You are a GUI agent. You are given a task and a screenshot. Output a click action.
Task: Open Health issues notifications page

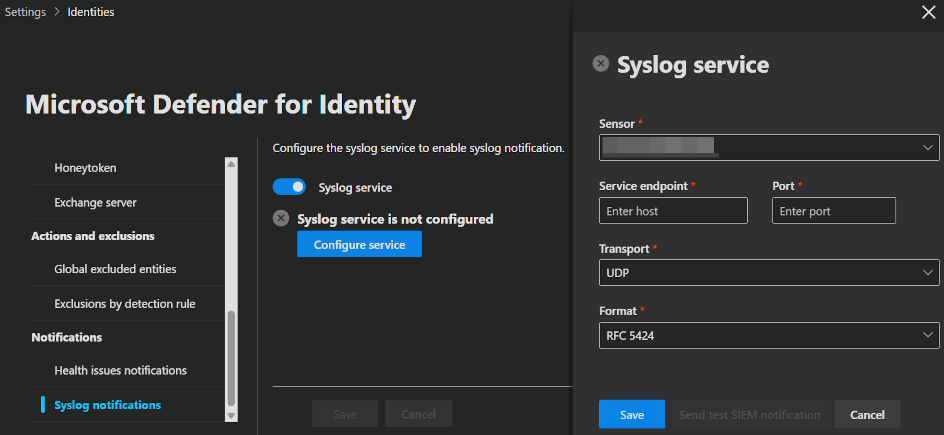pos(120,370)
